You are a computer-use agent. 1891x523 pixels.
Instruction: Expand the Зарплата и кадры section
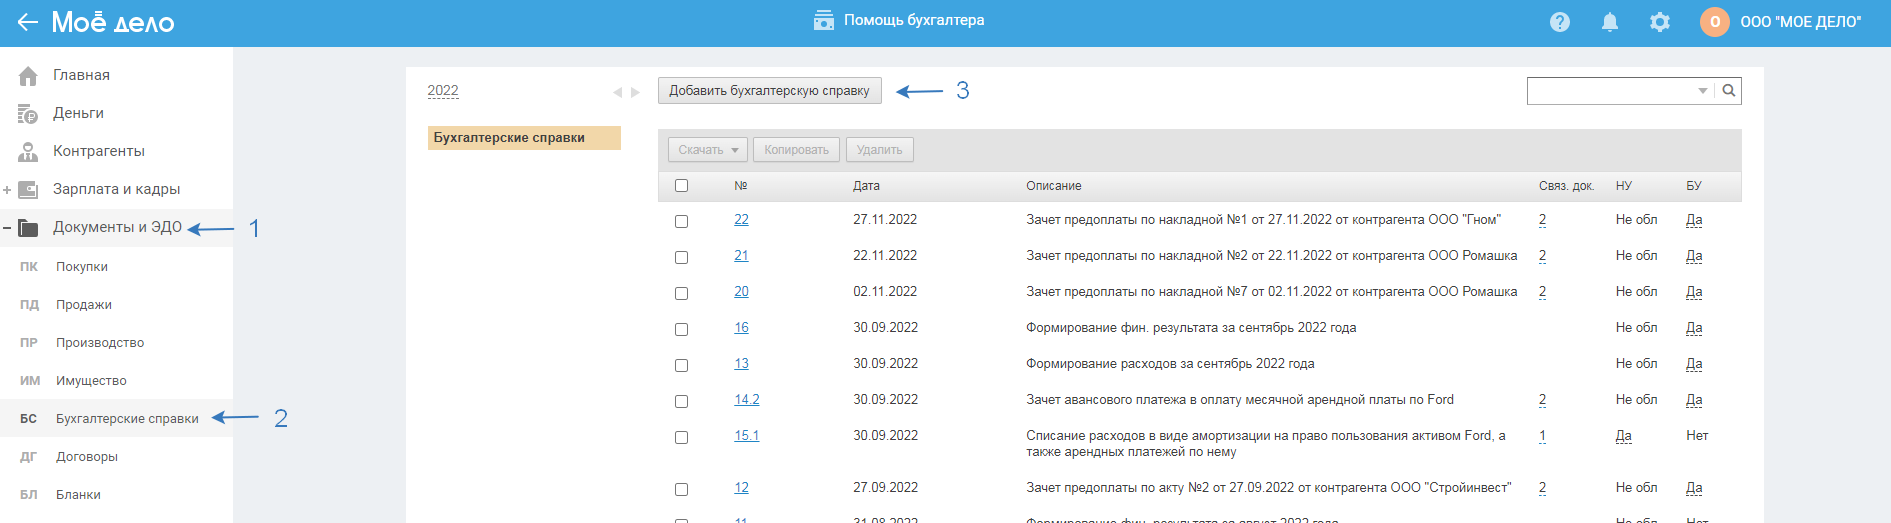coord(7,190)
